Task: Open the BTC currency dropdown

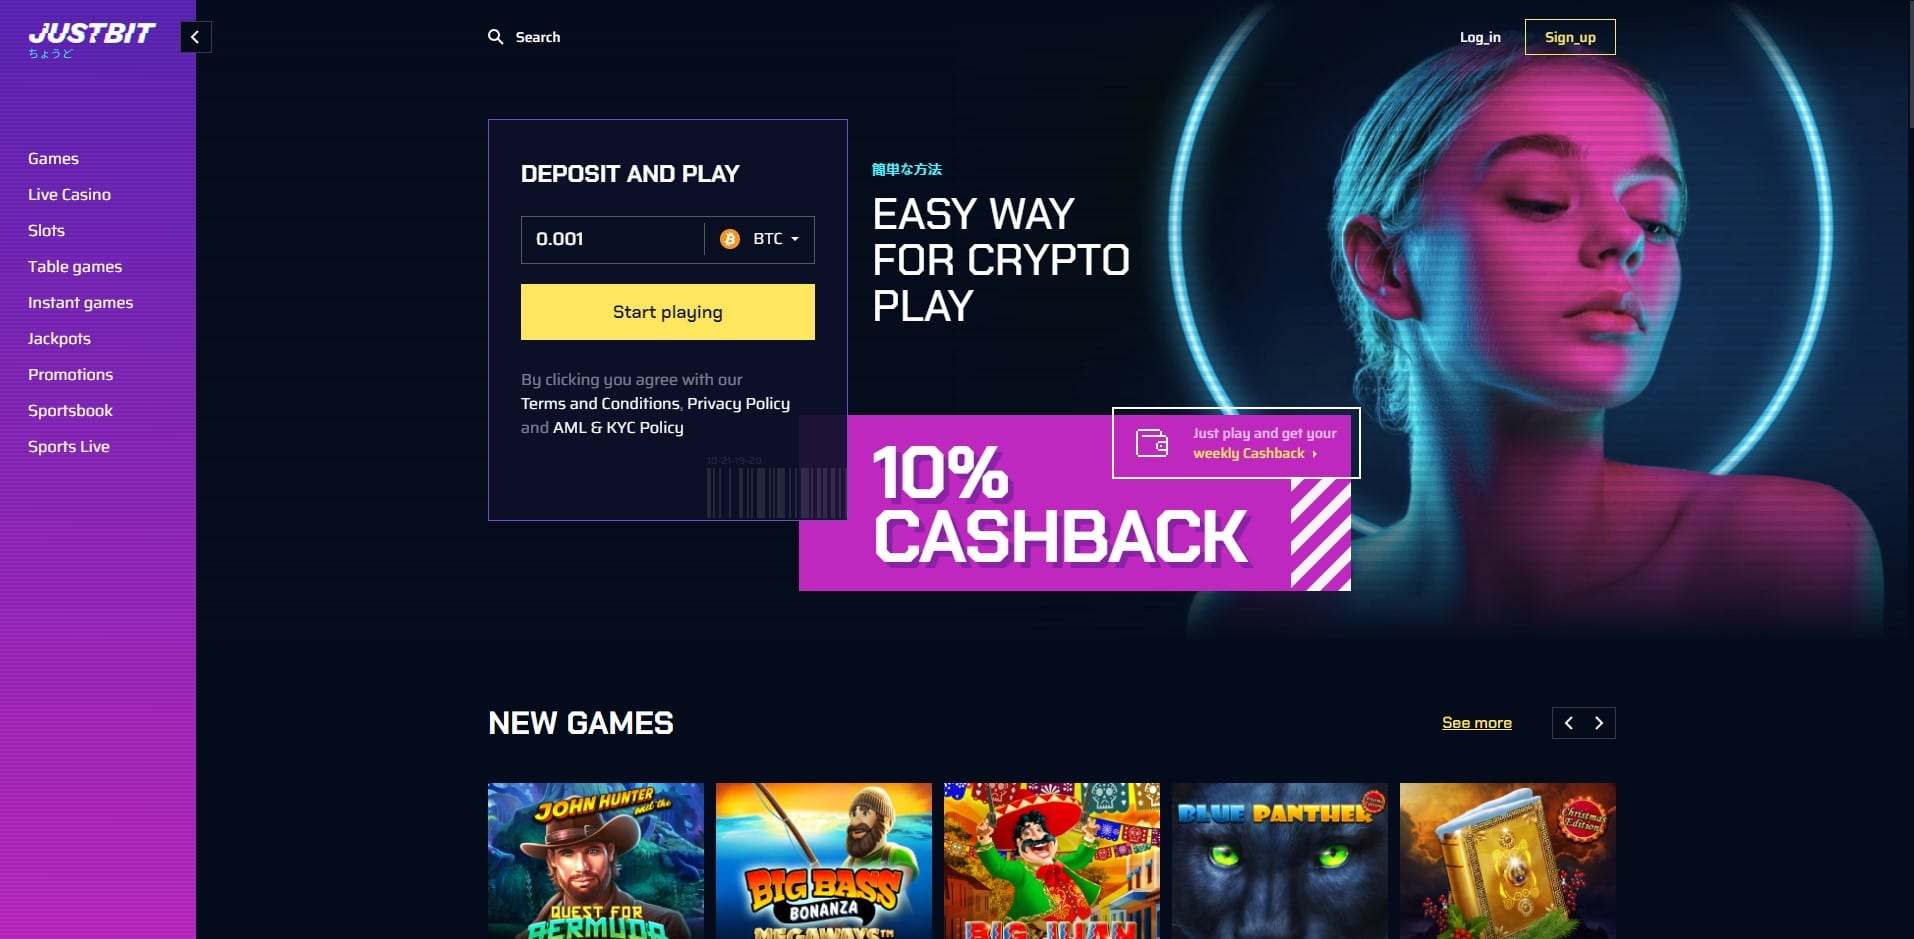Action: (761, 239)
